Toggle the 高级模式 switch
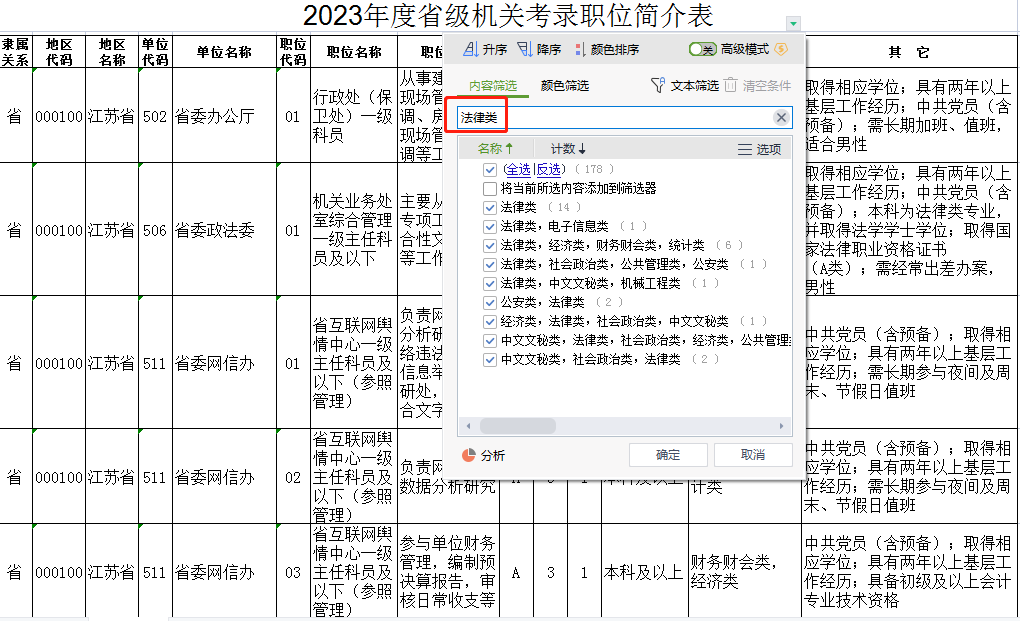Viewport: 1020px width, 621px height. (703, 49)
